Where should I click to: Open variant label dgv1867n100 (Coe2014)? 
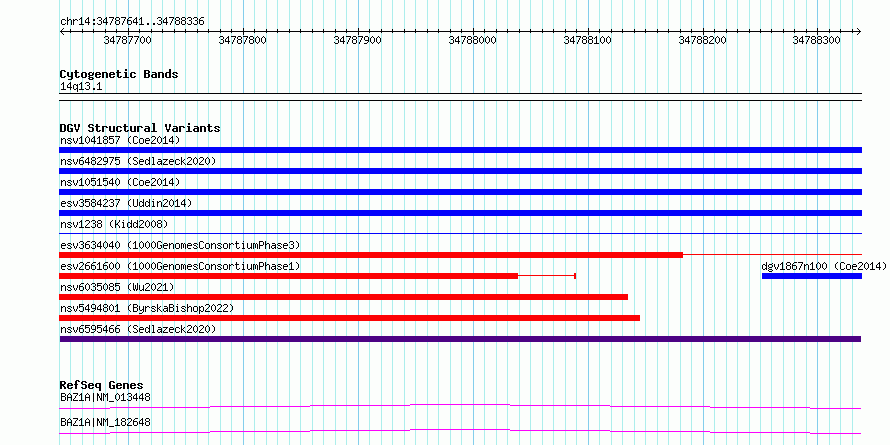824,266
